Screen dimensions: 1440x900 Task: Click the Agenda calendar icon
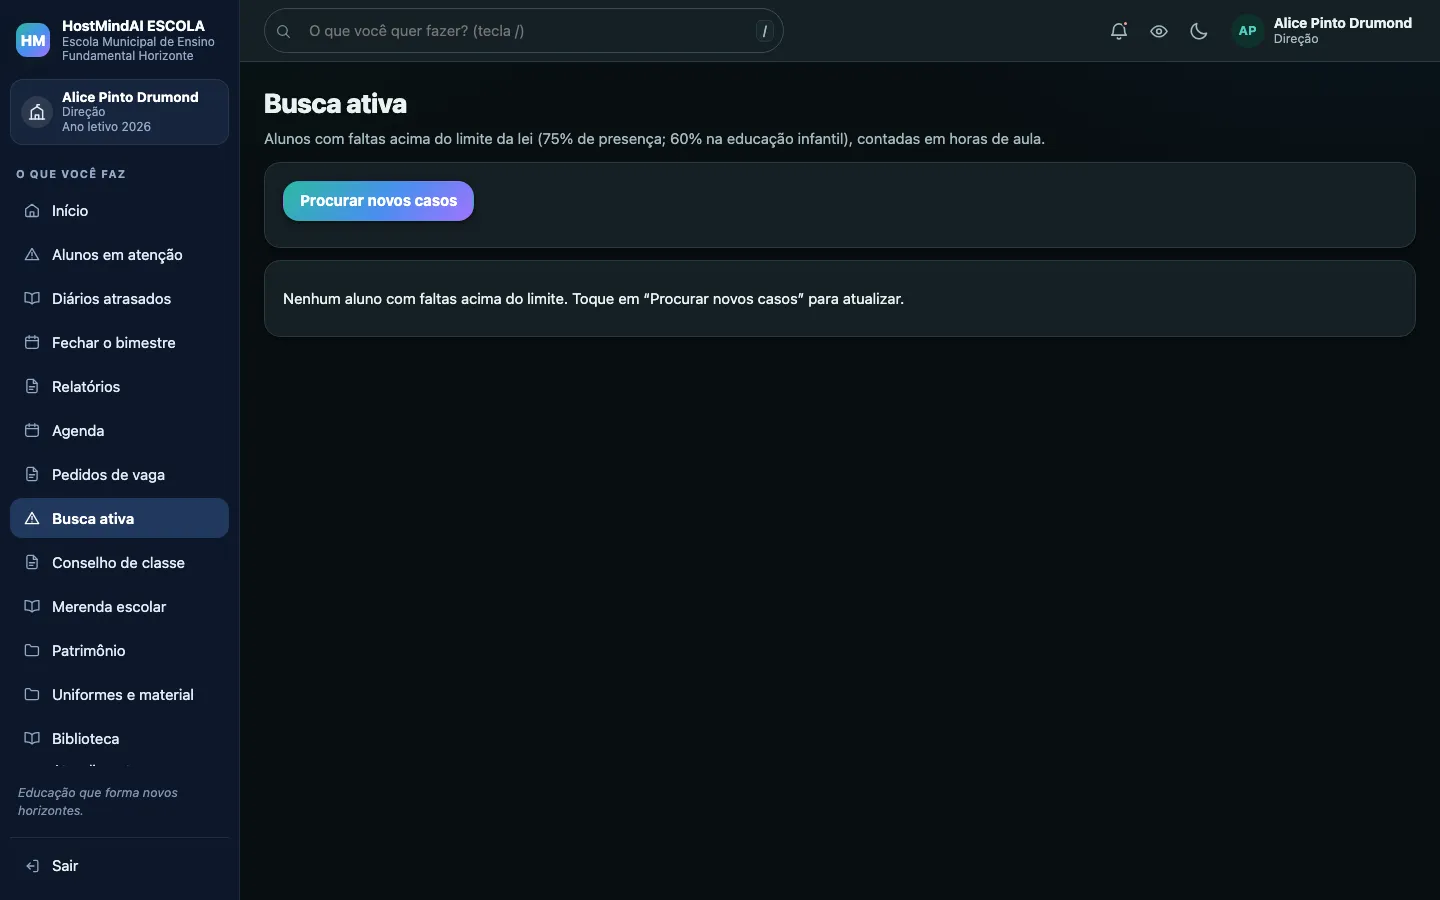pos(32,431)
